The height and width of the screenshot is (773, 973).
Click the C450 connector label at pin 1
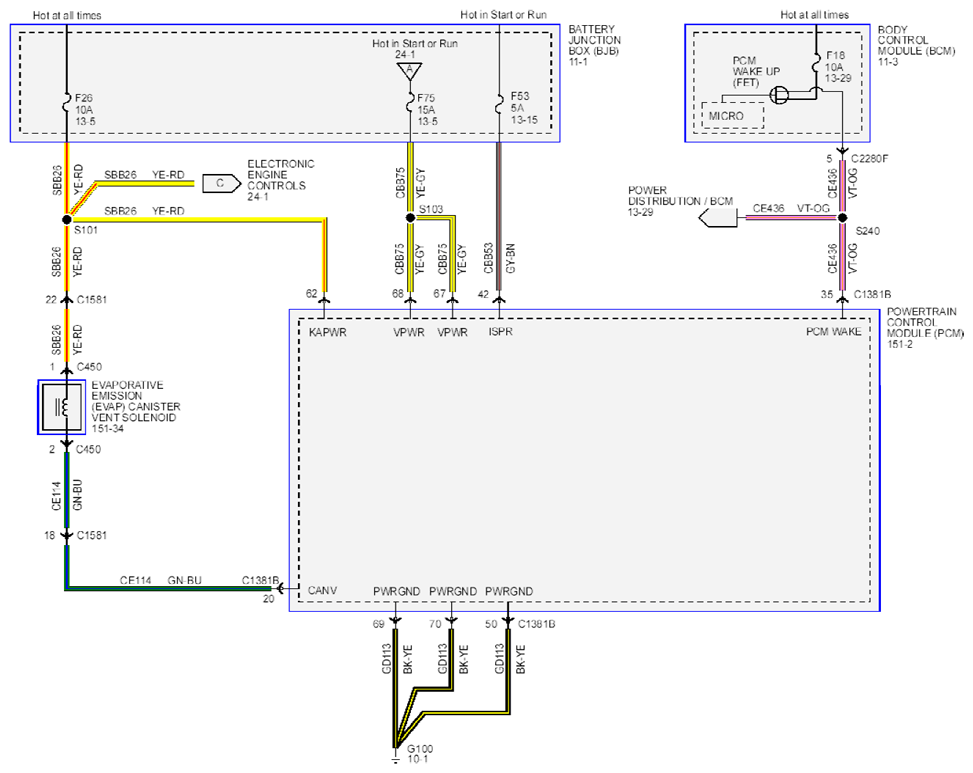click(89, 367)
